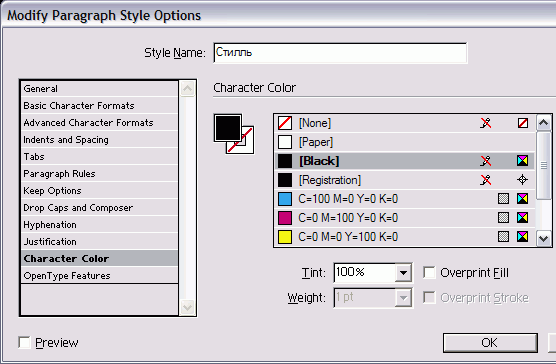Image resolution: width=556 pixels, height=364 pixels.
Task: Click the Style Name text field
Action: pyautogui.click(x=340, y=53)
